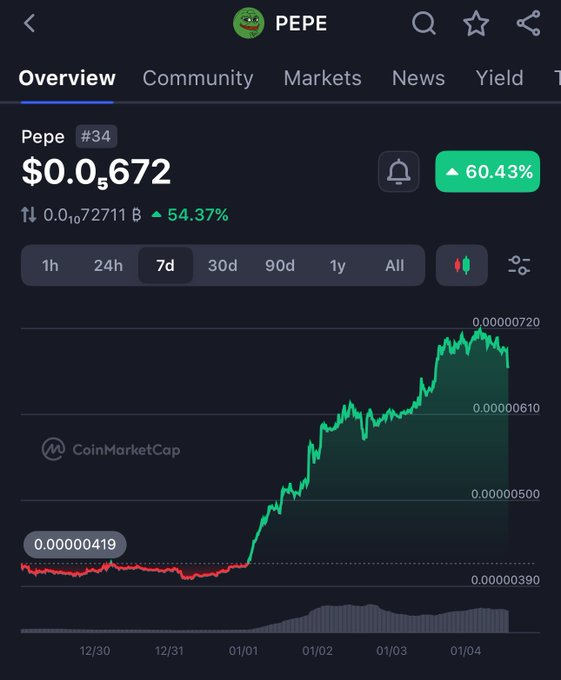Tap the volume bars under the chart
Image resolution: width=561 pixels, height=680 pixels.
(x=264, y=619)
